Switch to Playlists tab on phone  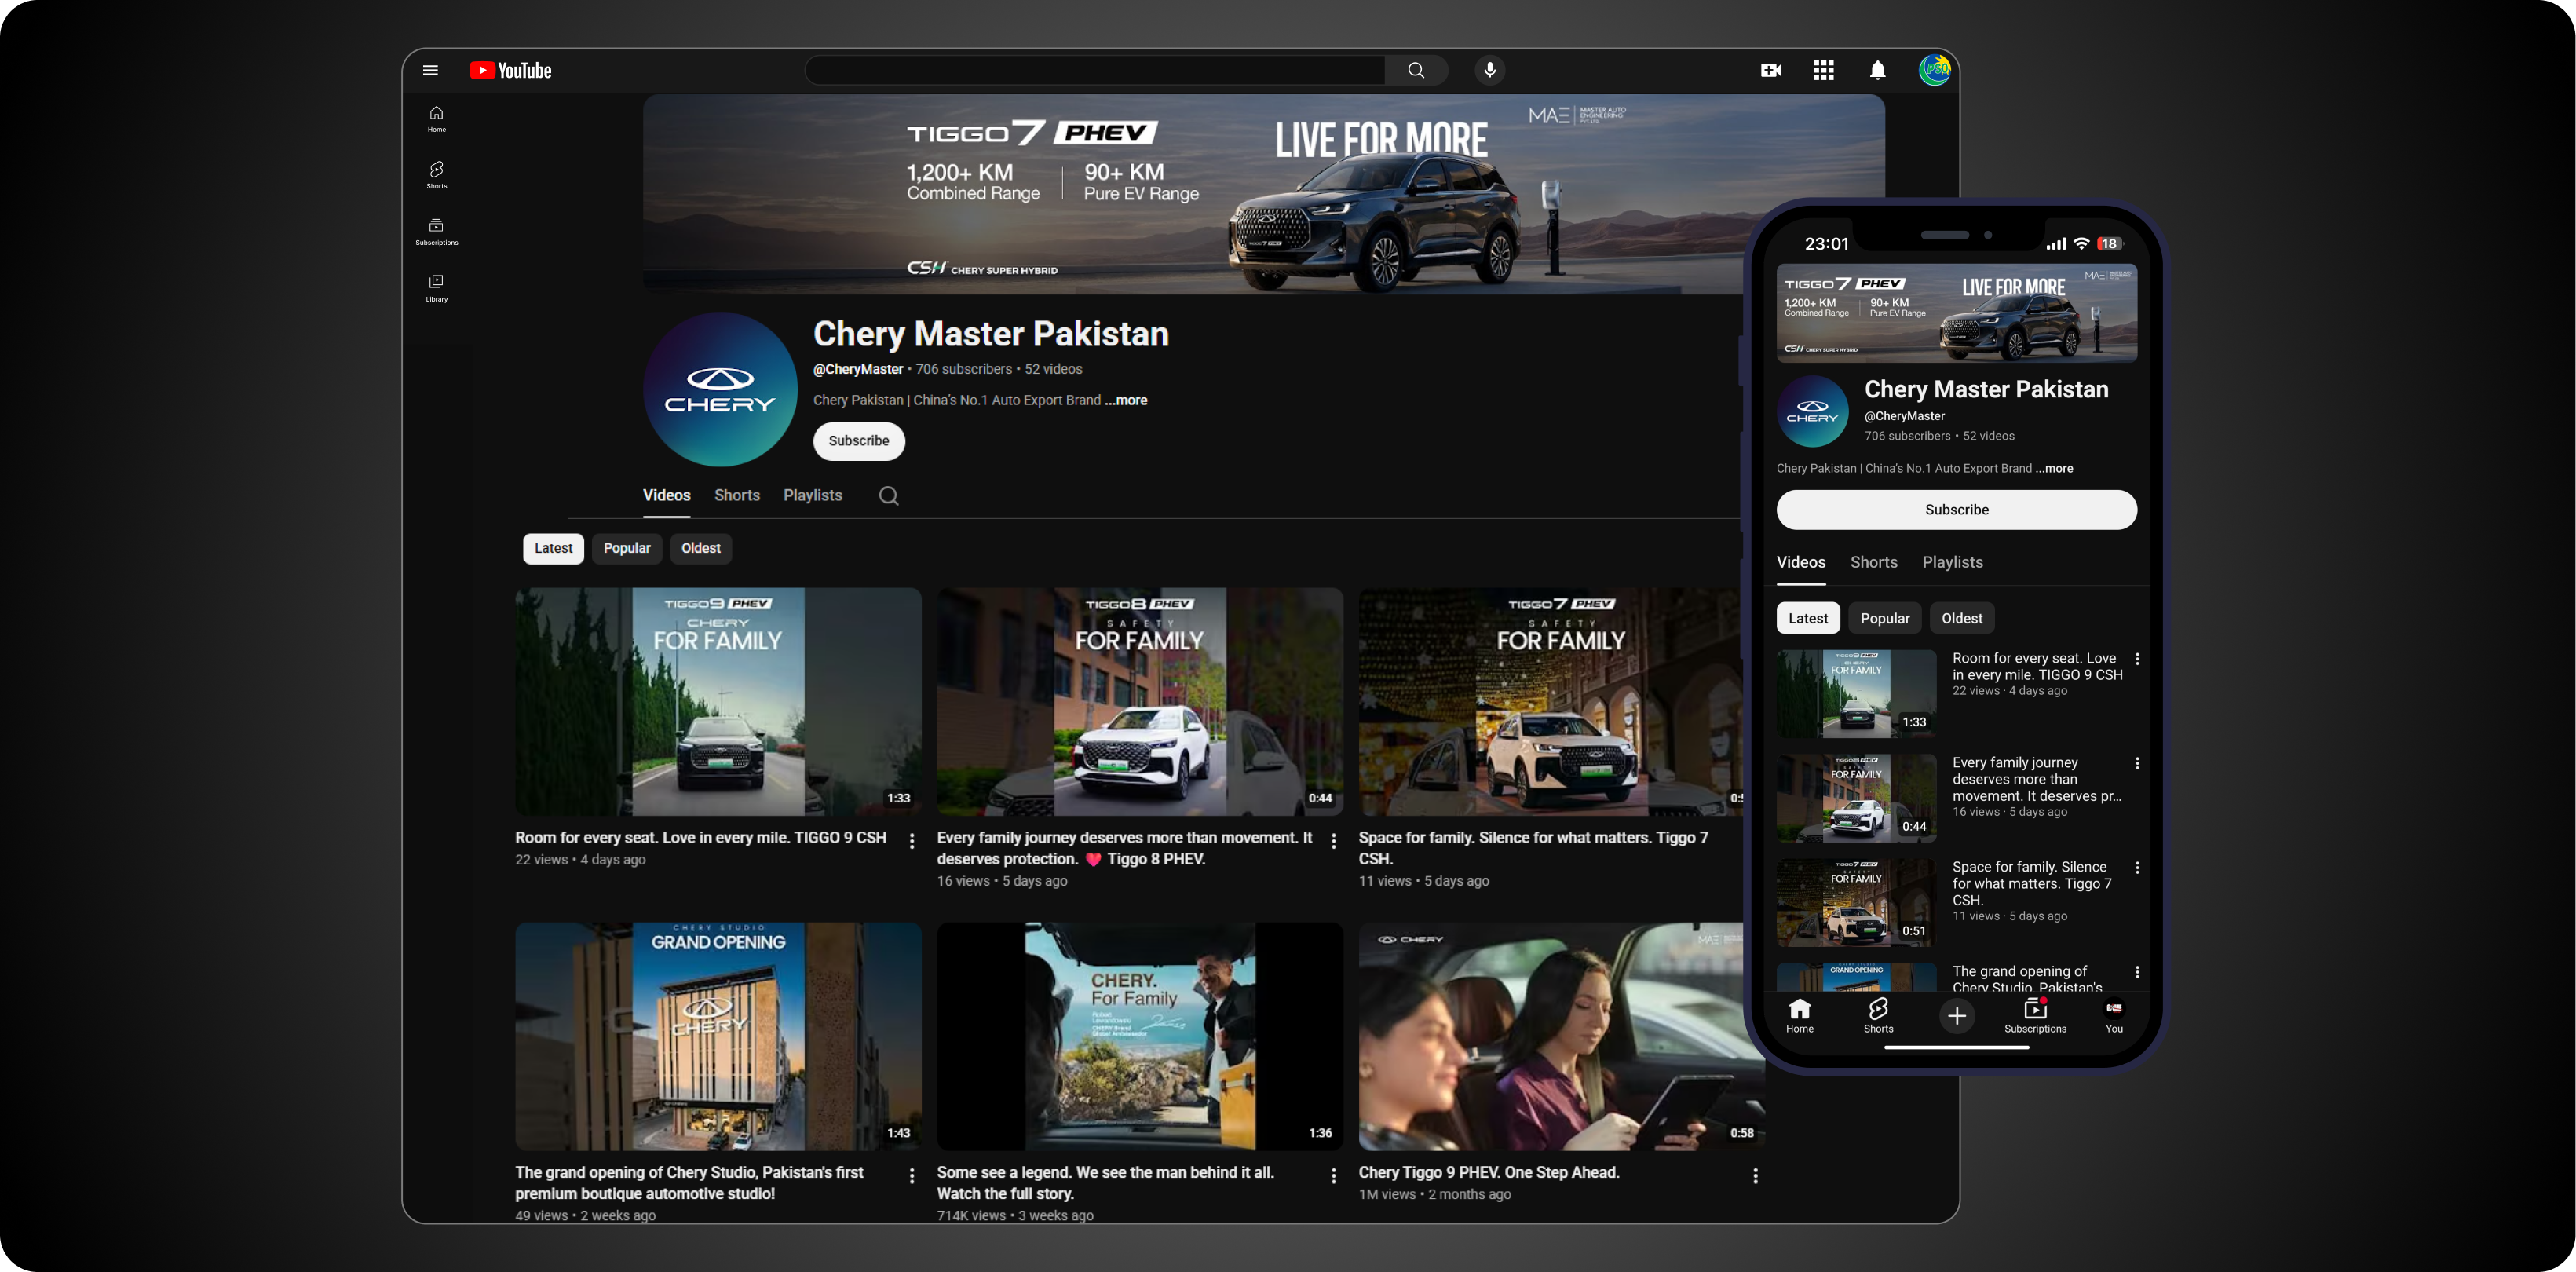click(x=1953, y=562)
